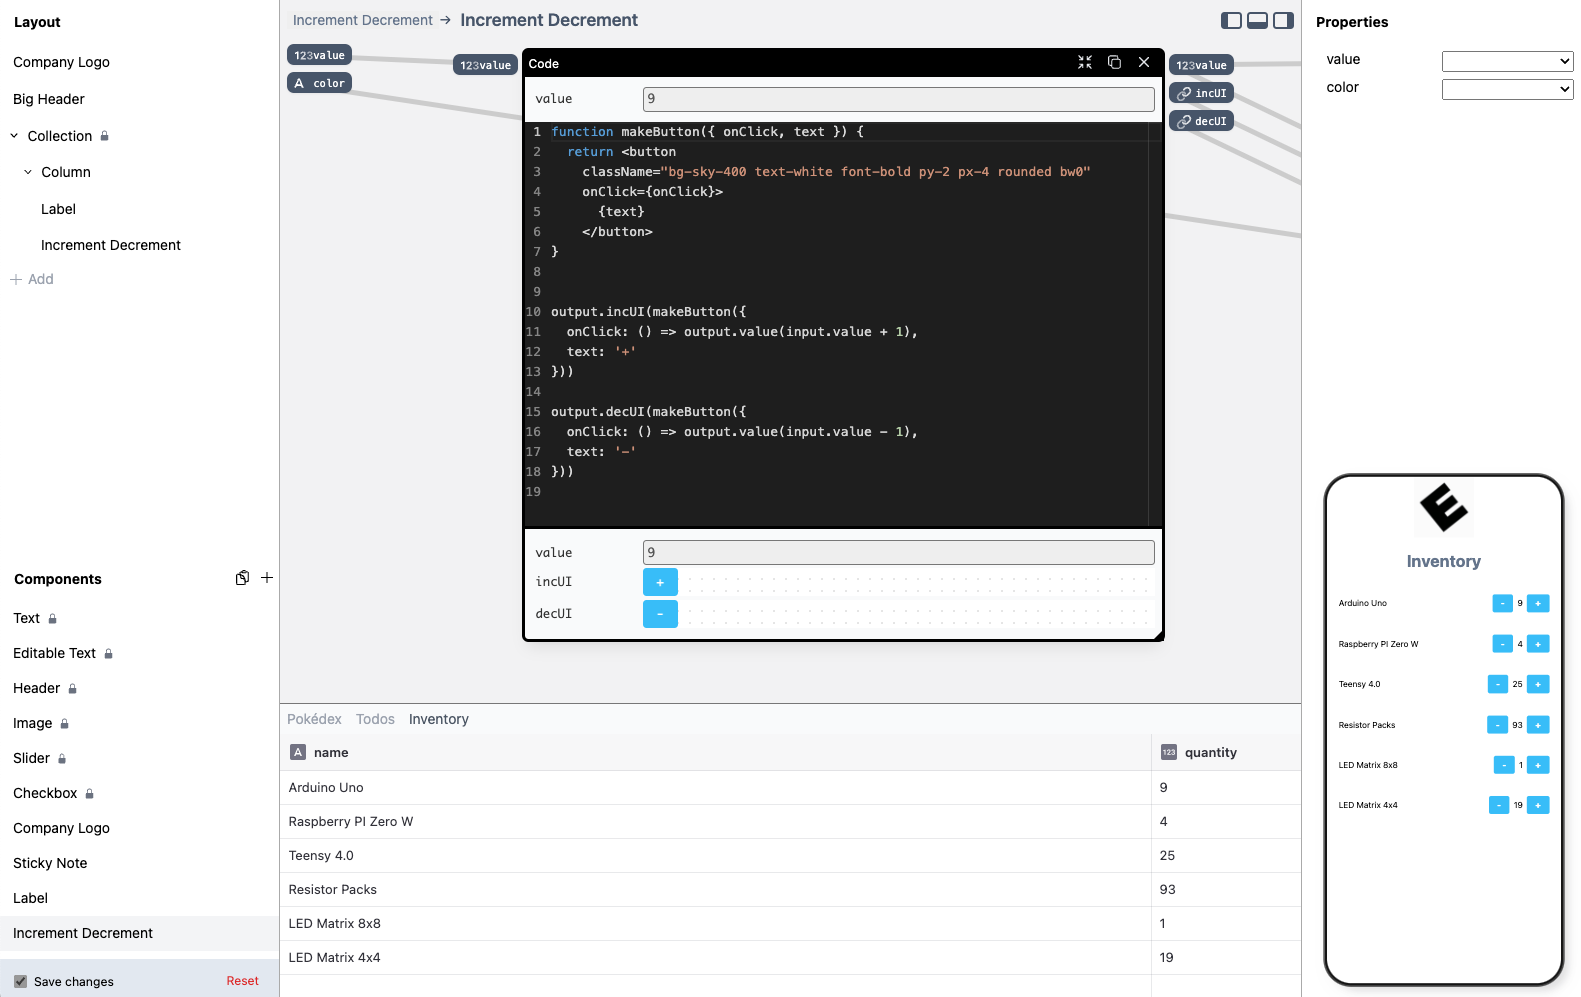Click the duplicate icon in Code header
1581x997 pixels.
pyautogui.click(x=1114, y=63)
